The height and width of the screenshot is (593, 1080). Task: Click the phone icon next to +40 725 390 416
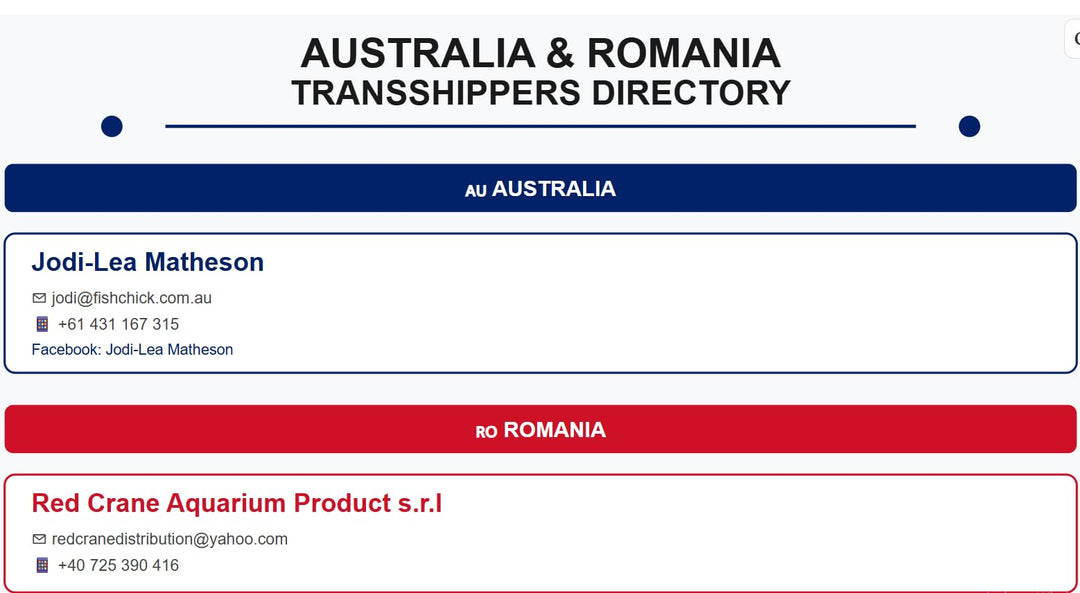[42, 565]
